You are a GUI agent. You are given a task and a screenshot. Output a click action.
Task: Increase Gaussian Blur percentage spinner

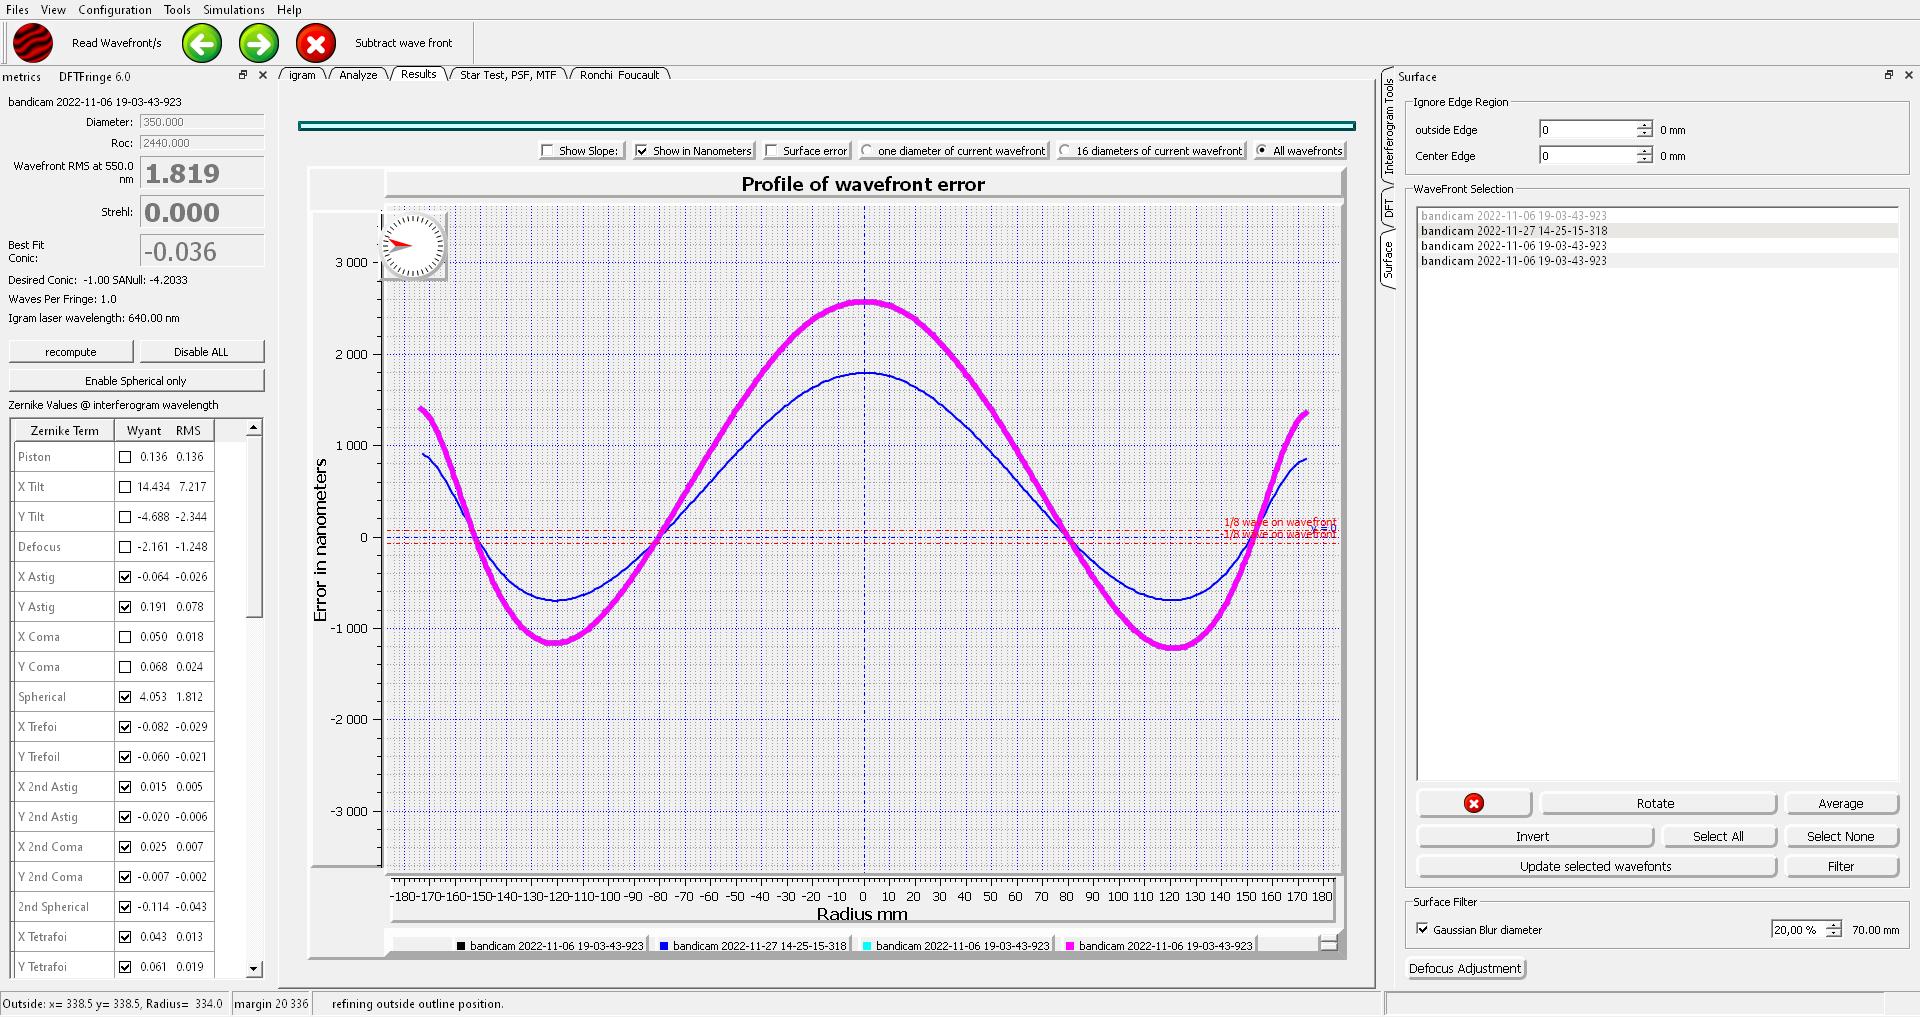[1832, 925]
